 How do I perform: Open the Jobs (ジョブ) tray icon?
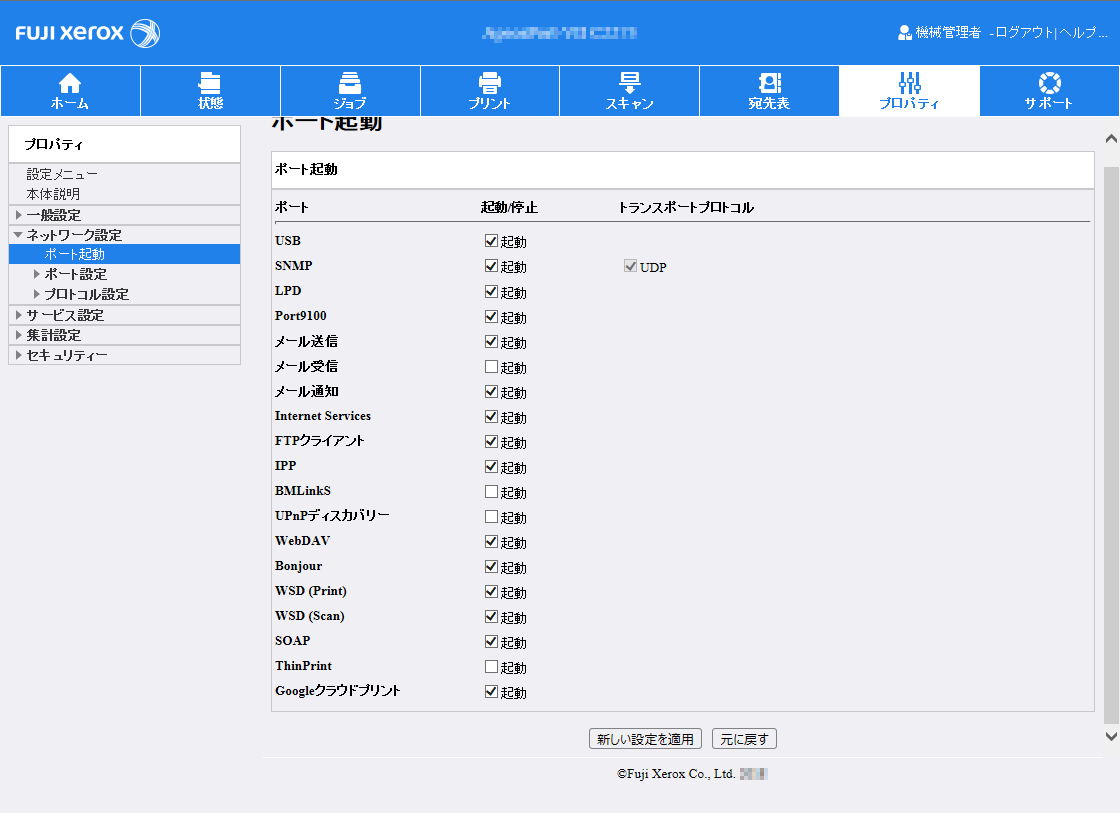350,83
